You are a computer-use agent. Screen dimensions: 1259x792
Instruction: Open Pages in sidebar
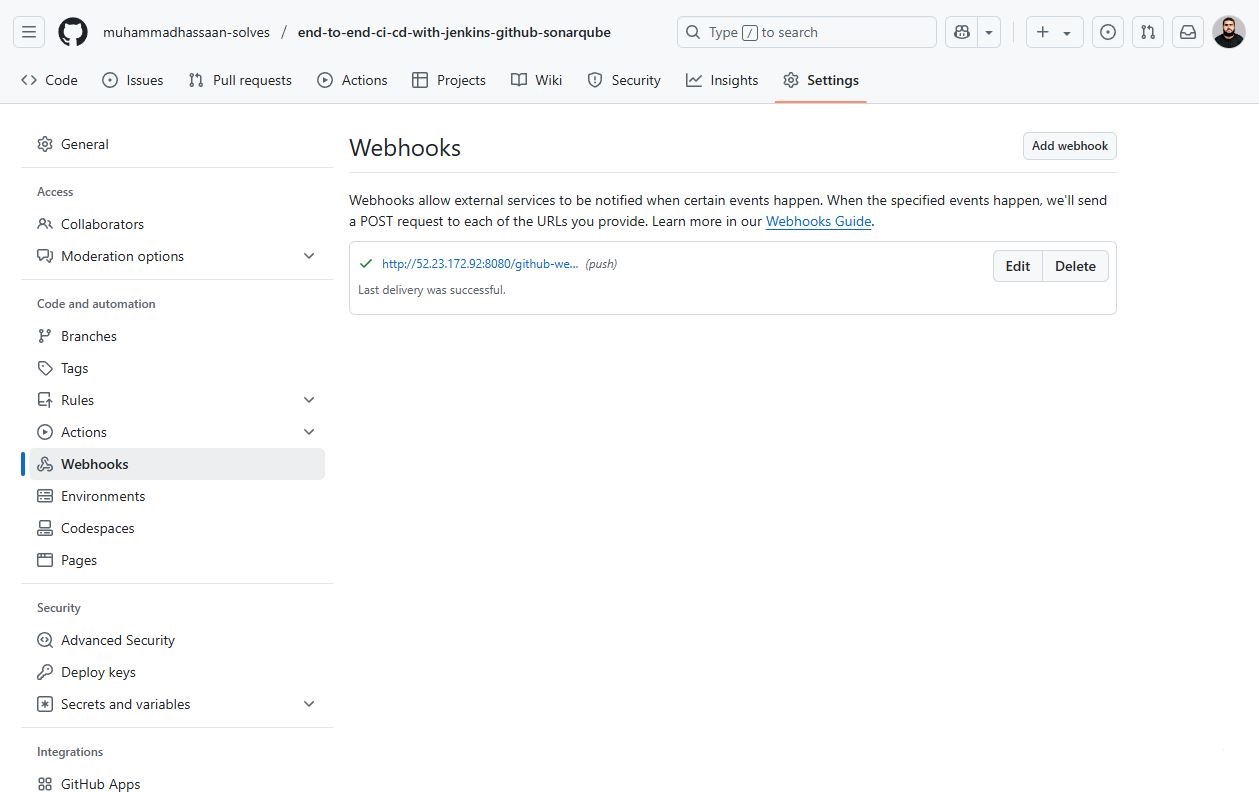177,560
